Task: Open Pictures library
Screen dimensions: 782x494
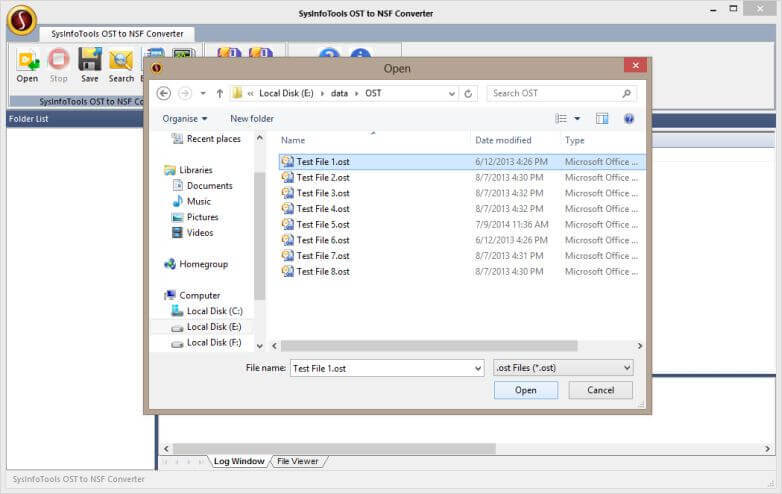Action: [195, 217]
